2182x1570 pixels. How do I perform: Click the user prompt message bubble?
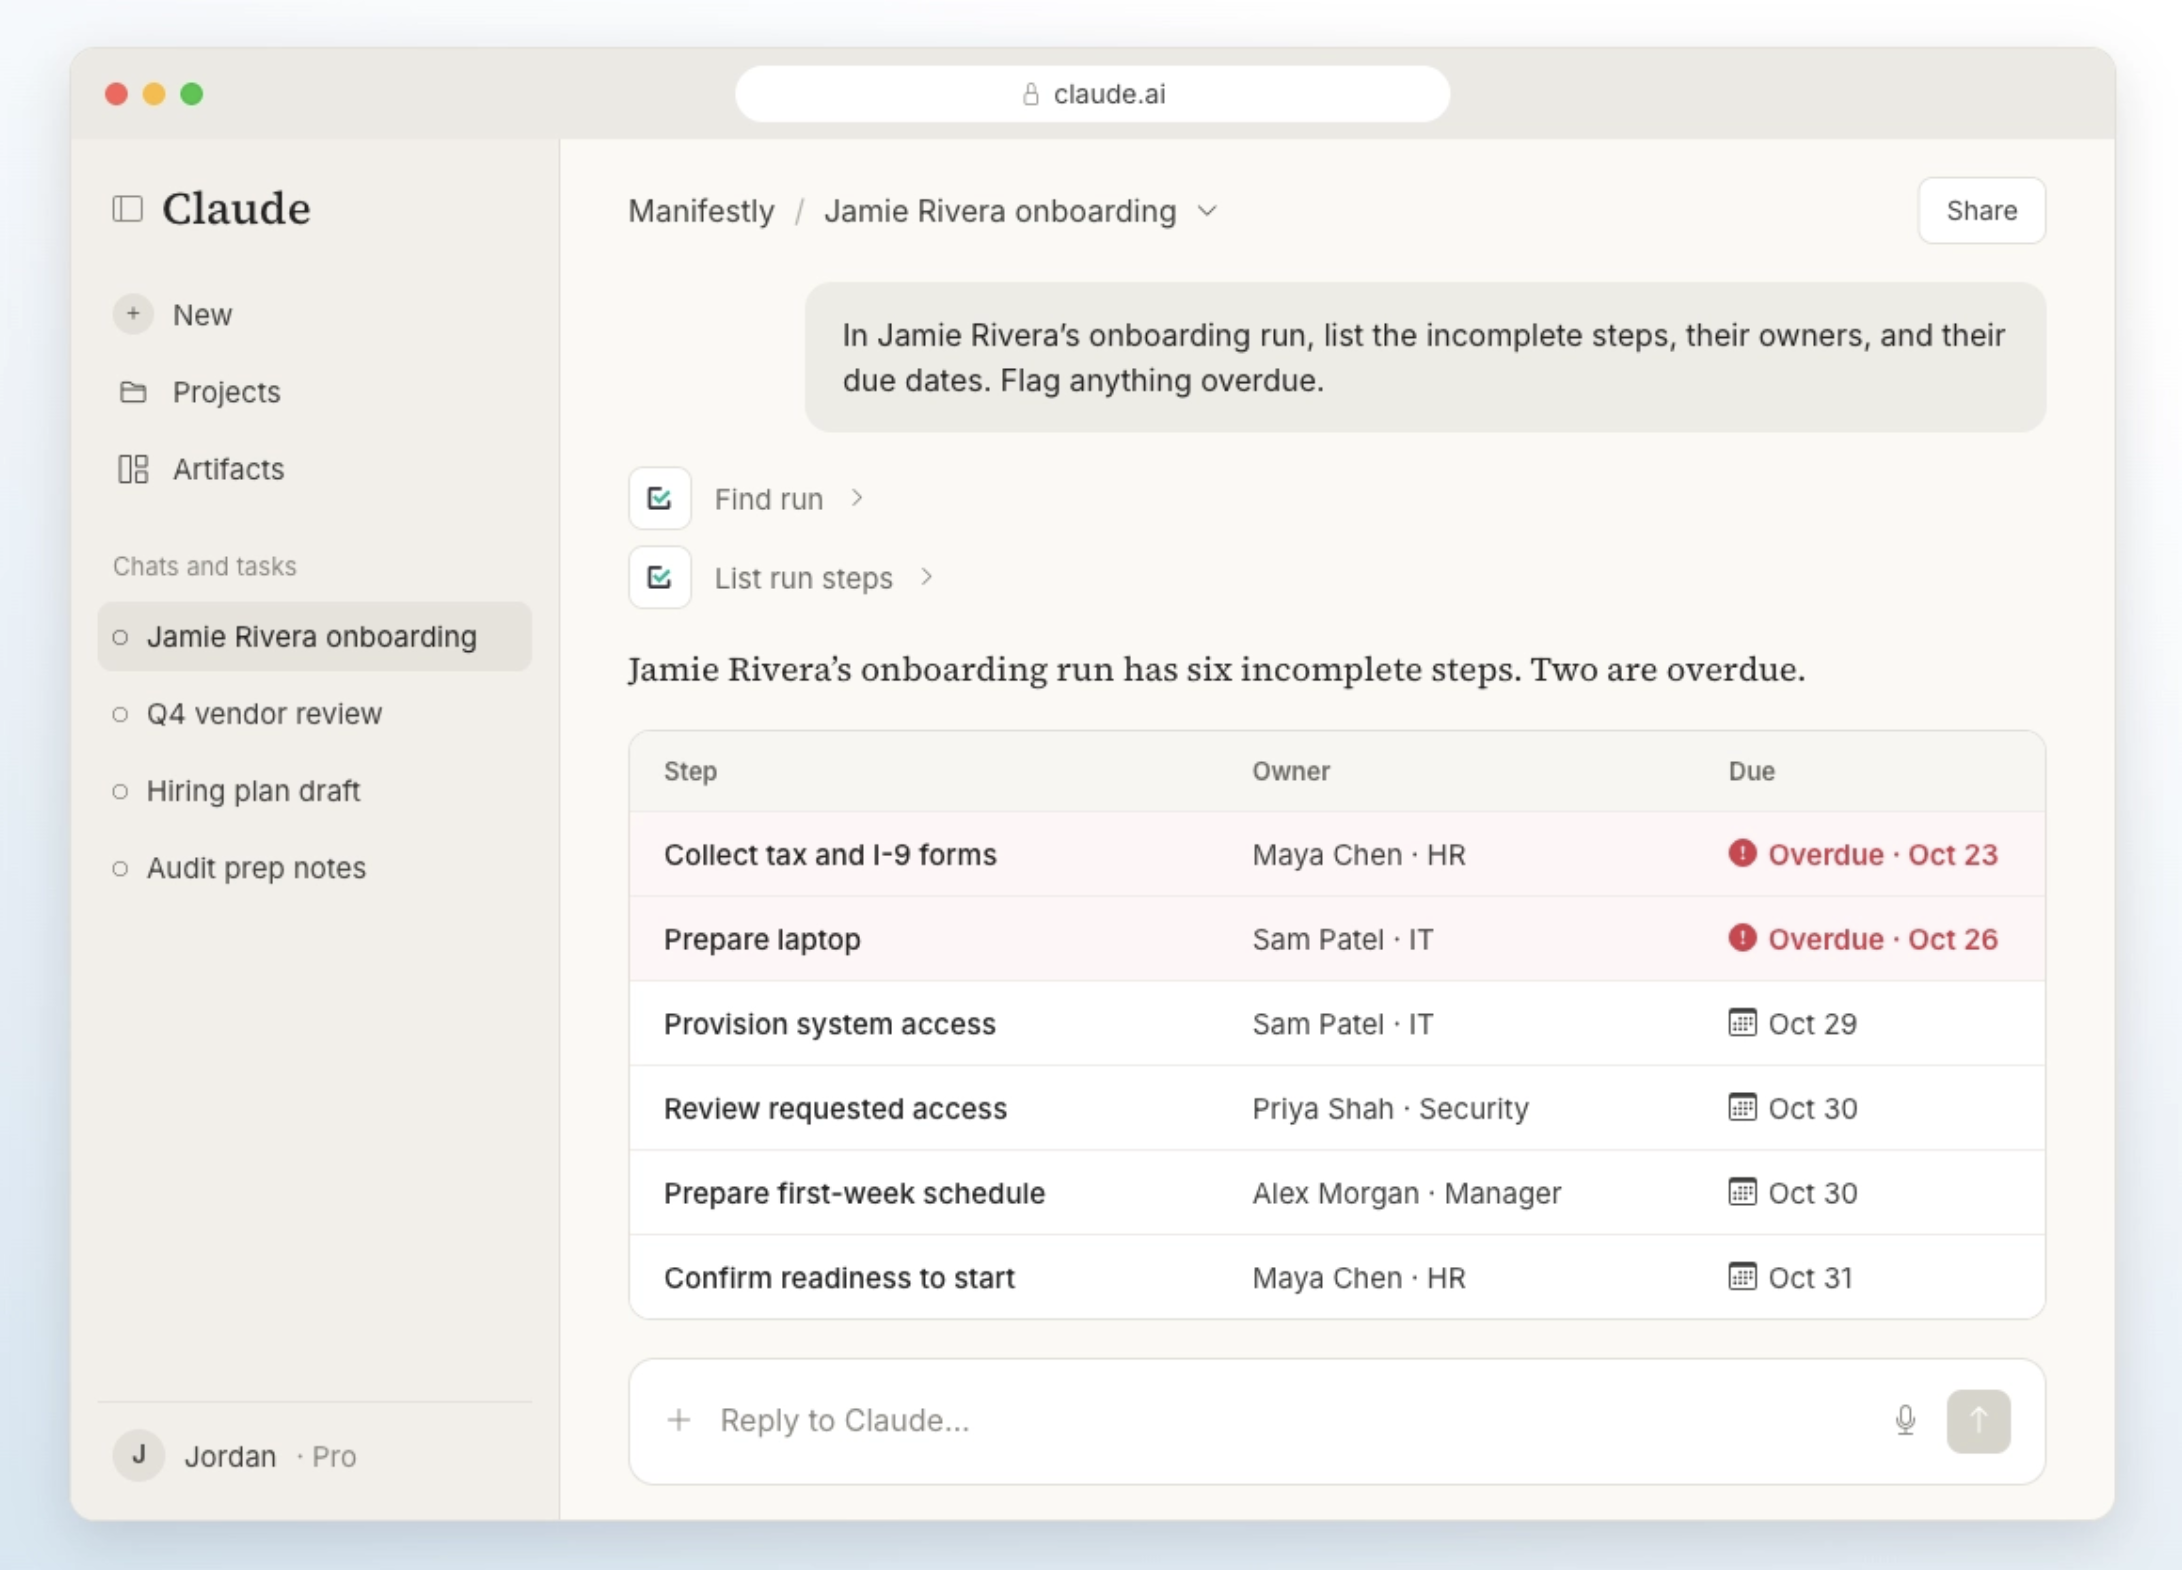click(x=1425, y=357)
